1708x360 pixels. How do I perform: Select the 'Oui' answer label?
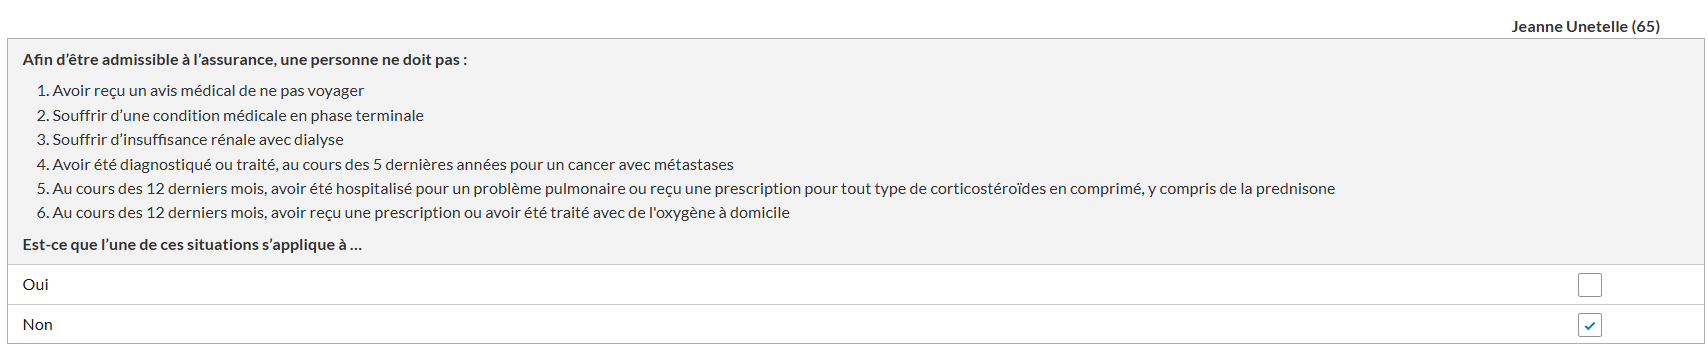36,285
